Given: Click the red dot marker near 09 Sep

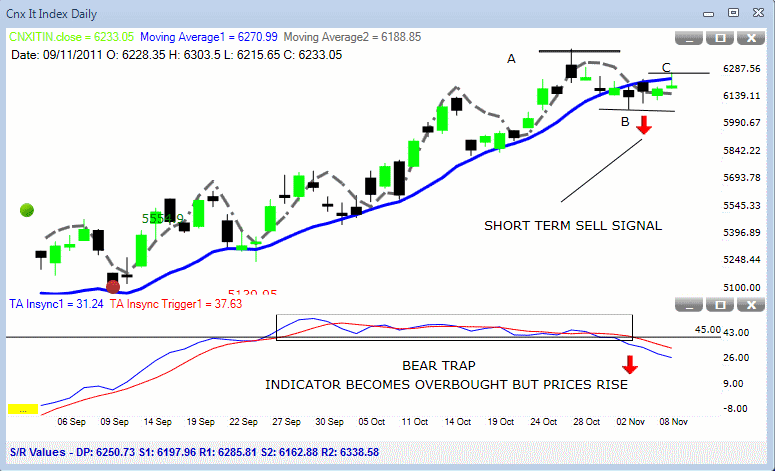Looking at the screenshot, I should coord(113,287).
